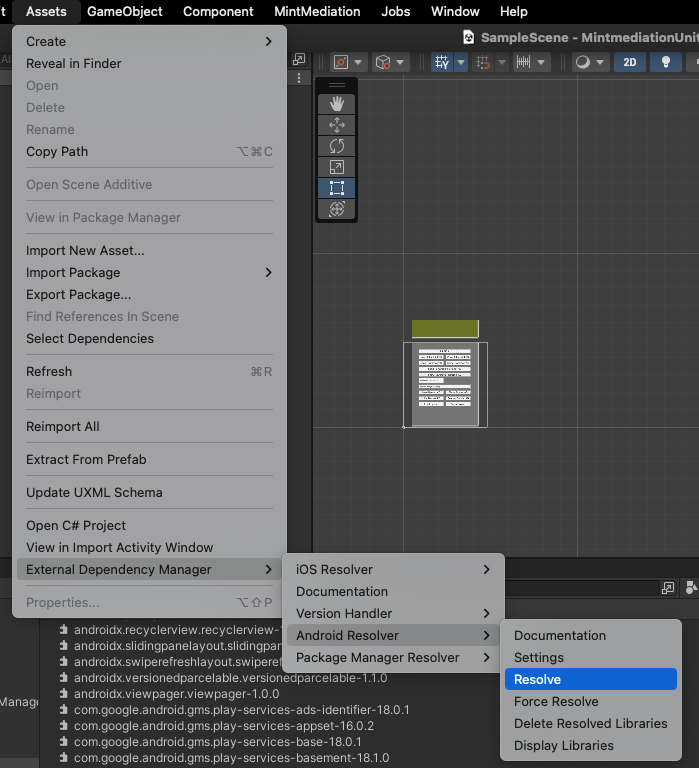Toggle 2D scene view mode
The image size is (699, 768).
[629, 62]
